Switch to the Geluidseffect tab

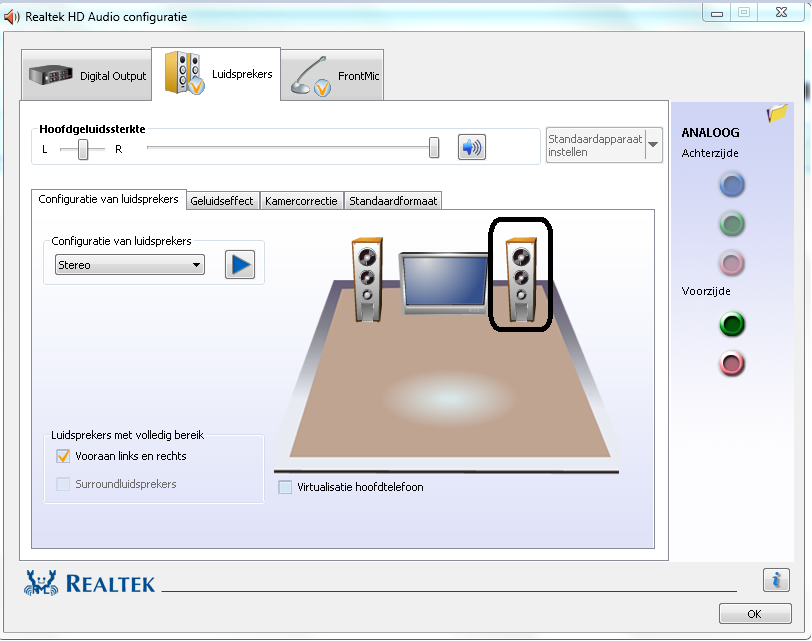(x=222, y=201)
